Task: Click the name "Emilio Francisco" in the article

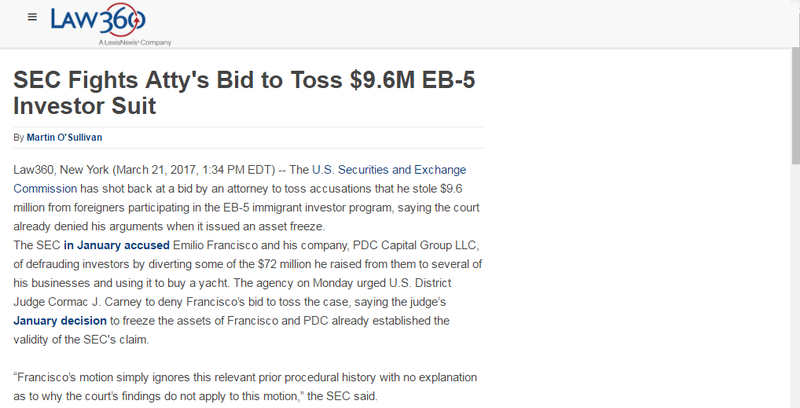Action: (215, 245)
